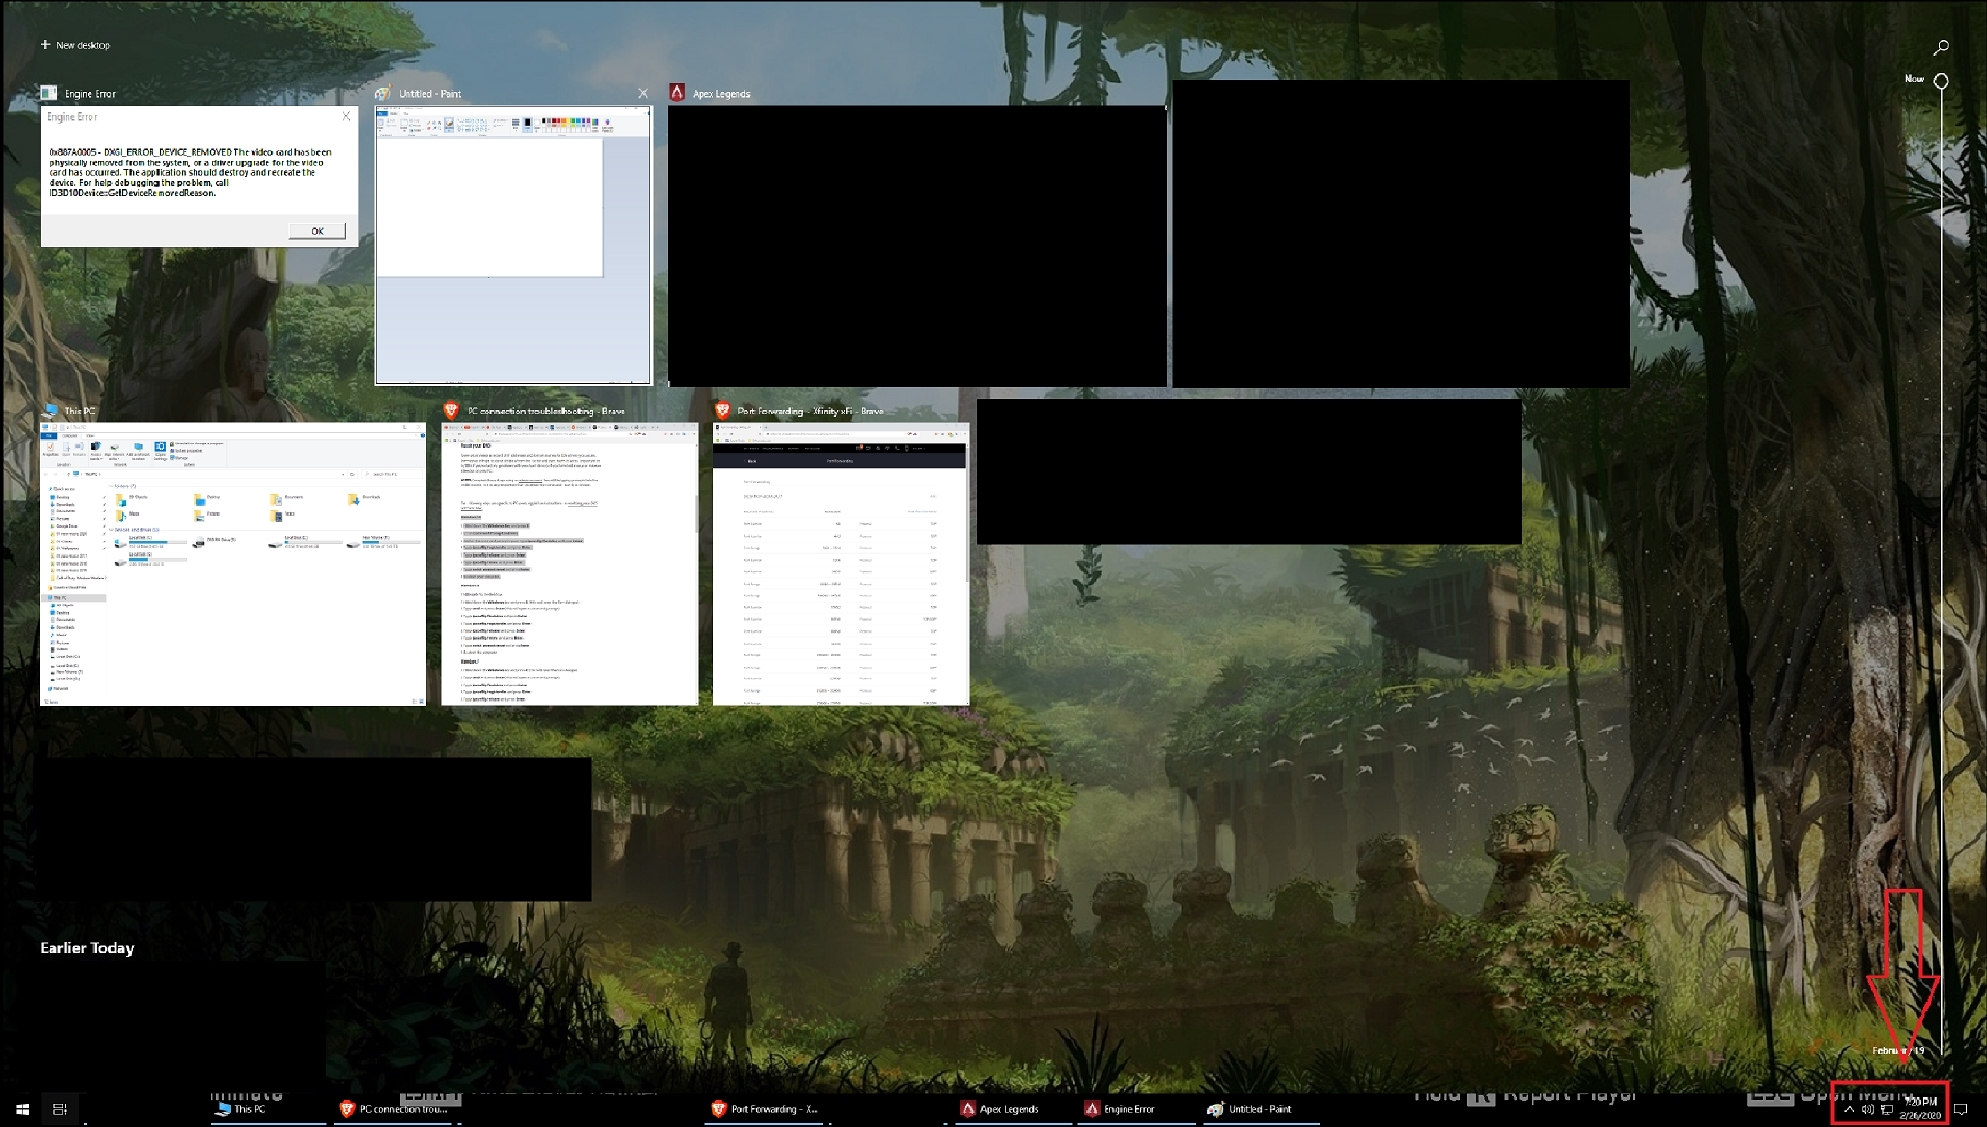Open the Action Center notifications icon
The height and width of the screenshot is (1127, 1987).
[x=1960, y=1109]
